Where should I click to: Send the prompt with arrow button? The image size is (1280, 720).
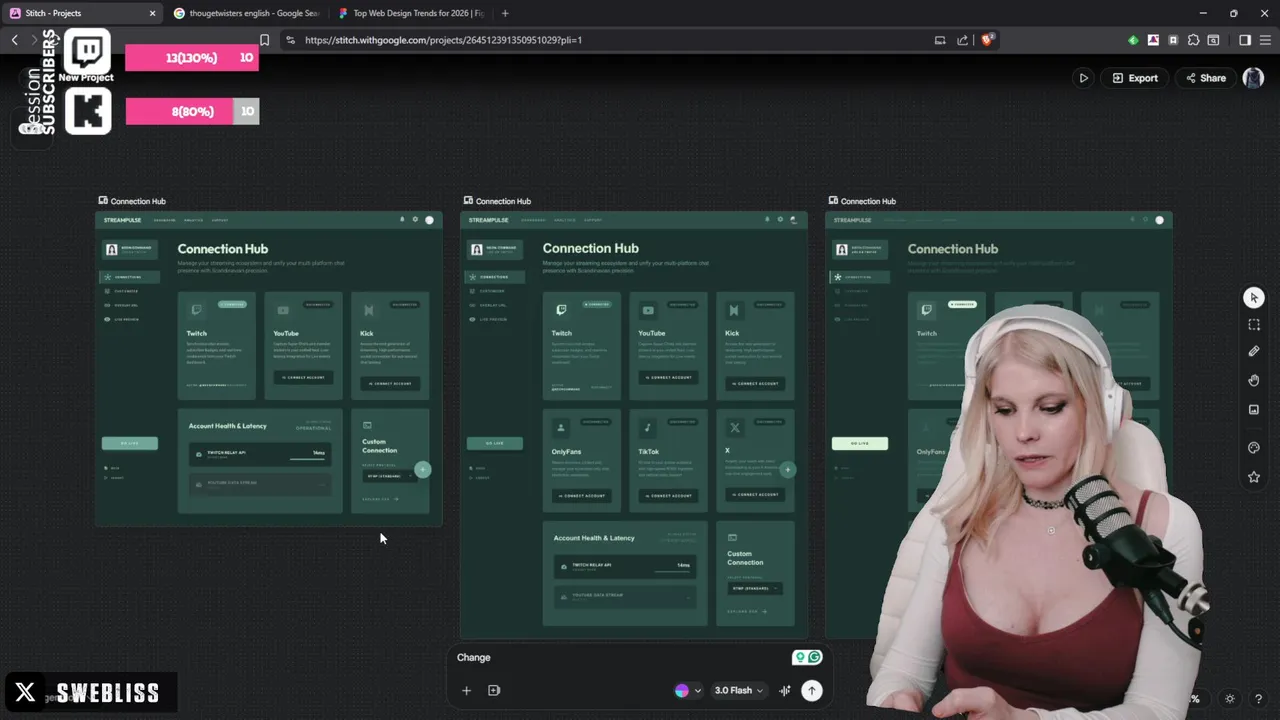(812, 690)
